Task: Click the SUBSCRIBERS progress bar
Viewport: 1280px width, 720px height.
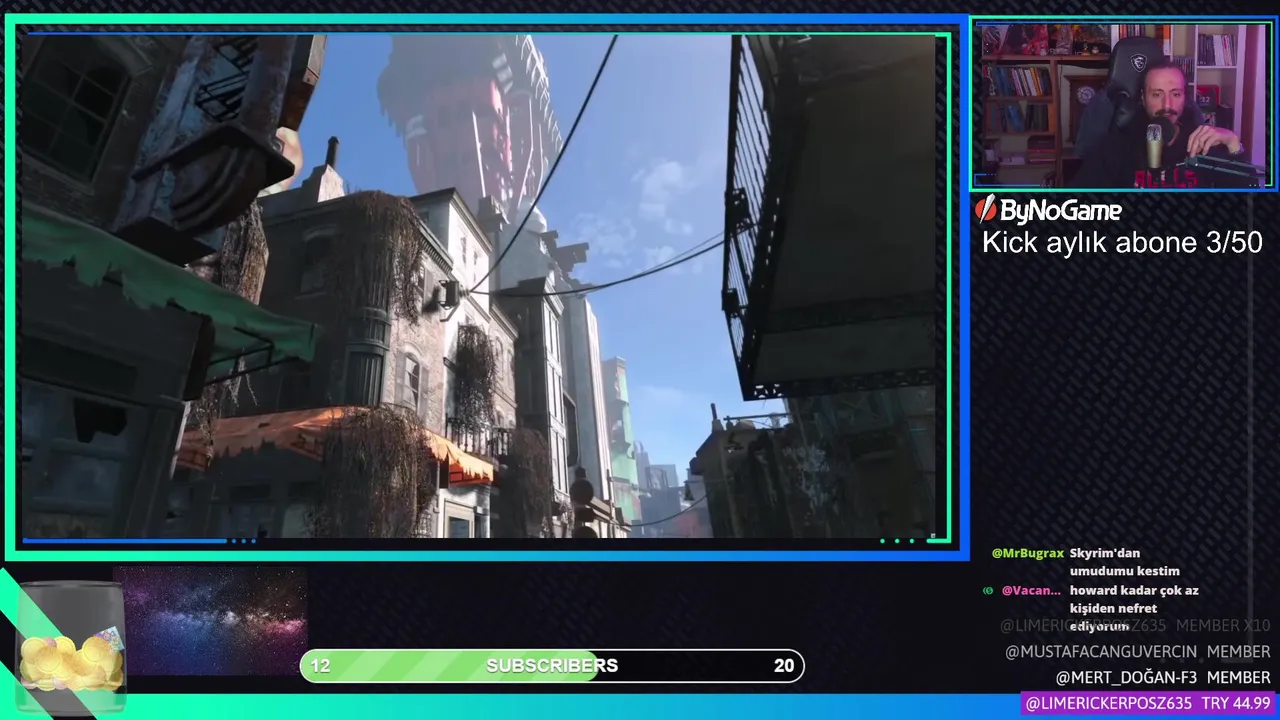Action: [552, 666]
